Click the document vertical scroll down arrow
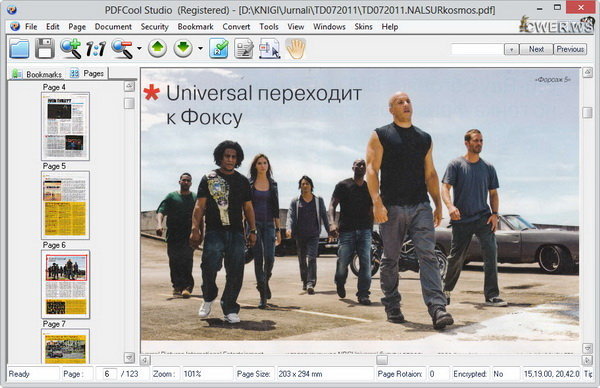600x388 pixels. [587, 348]
